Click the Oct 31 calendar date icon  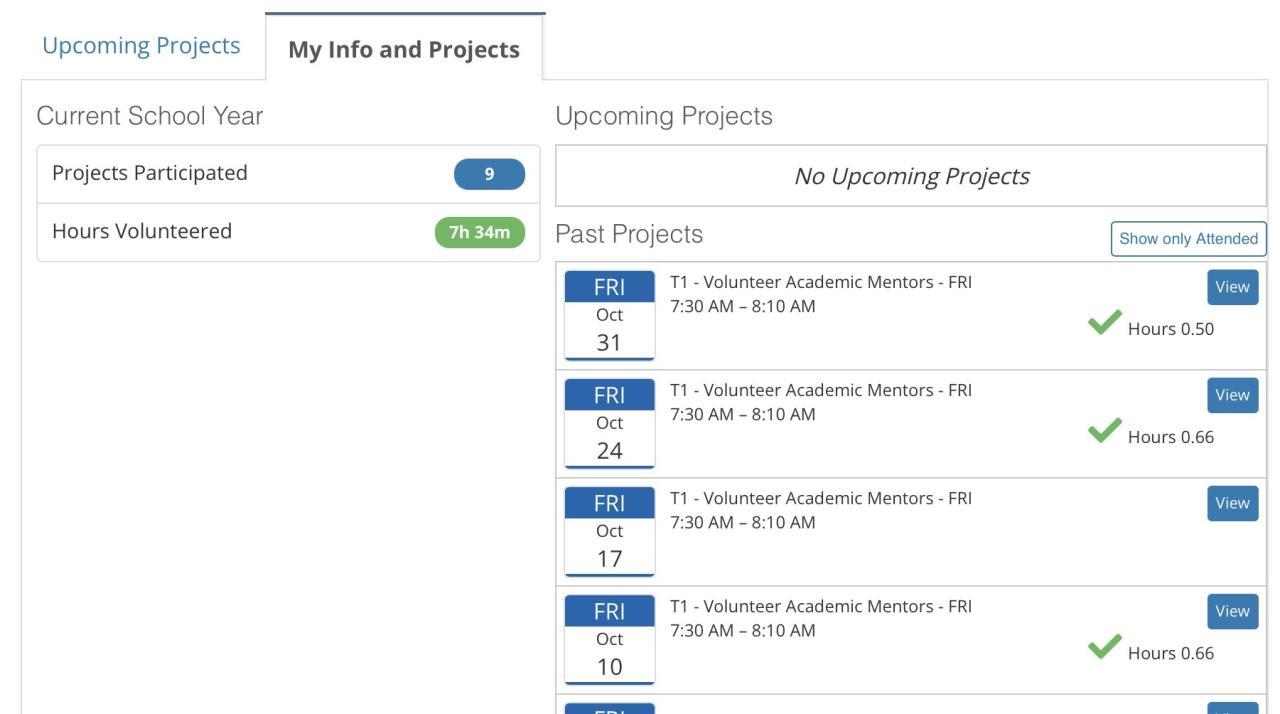pos(609,315)
